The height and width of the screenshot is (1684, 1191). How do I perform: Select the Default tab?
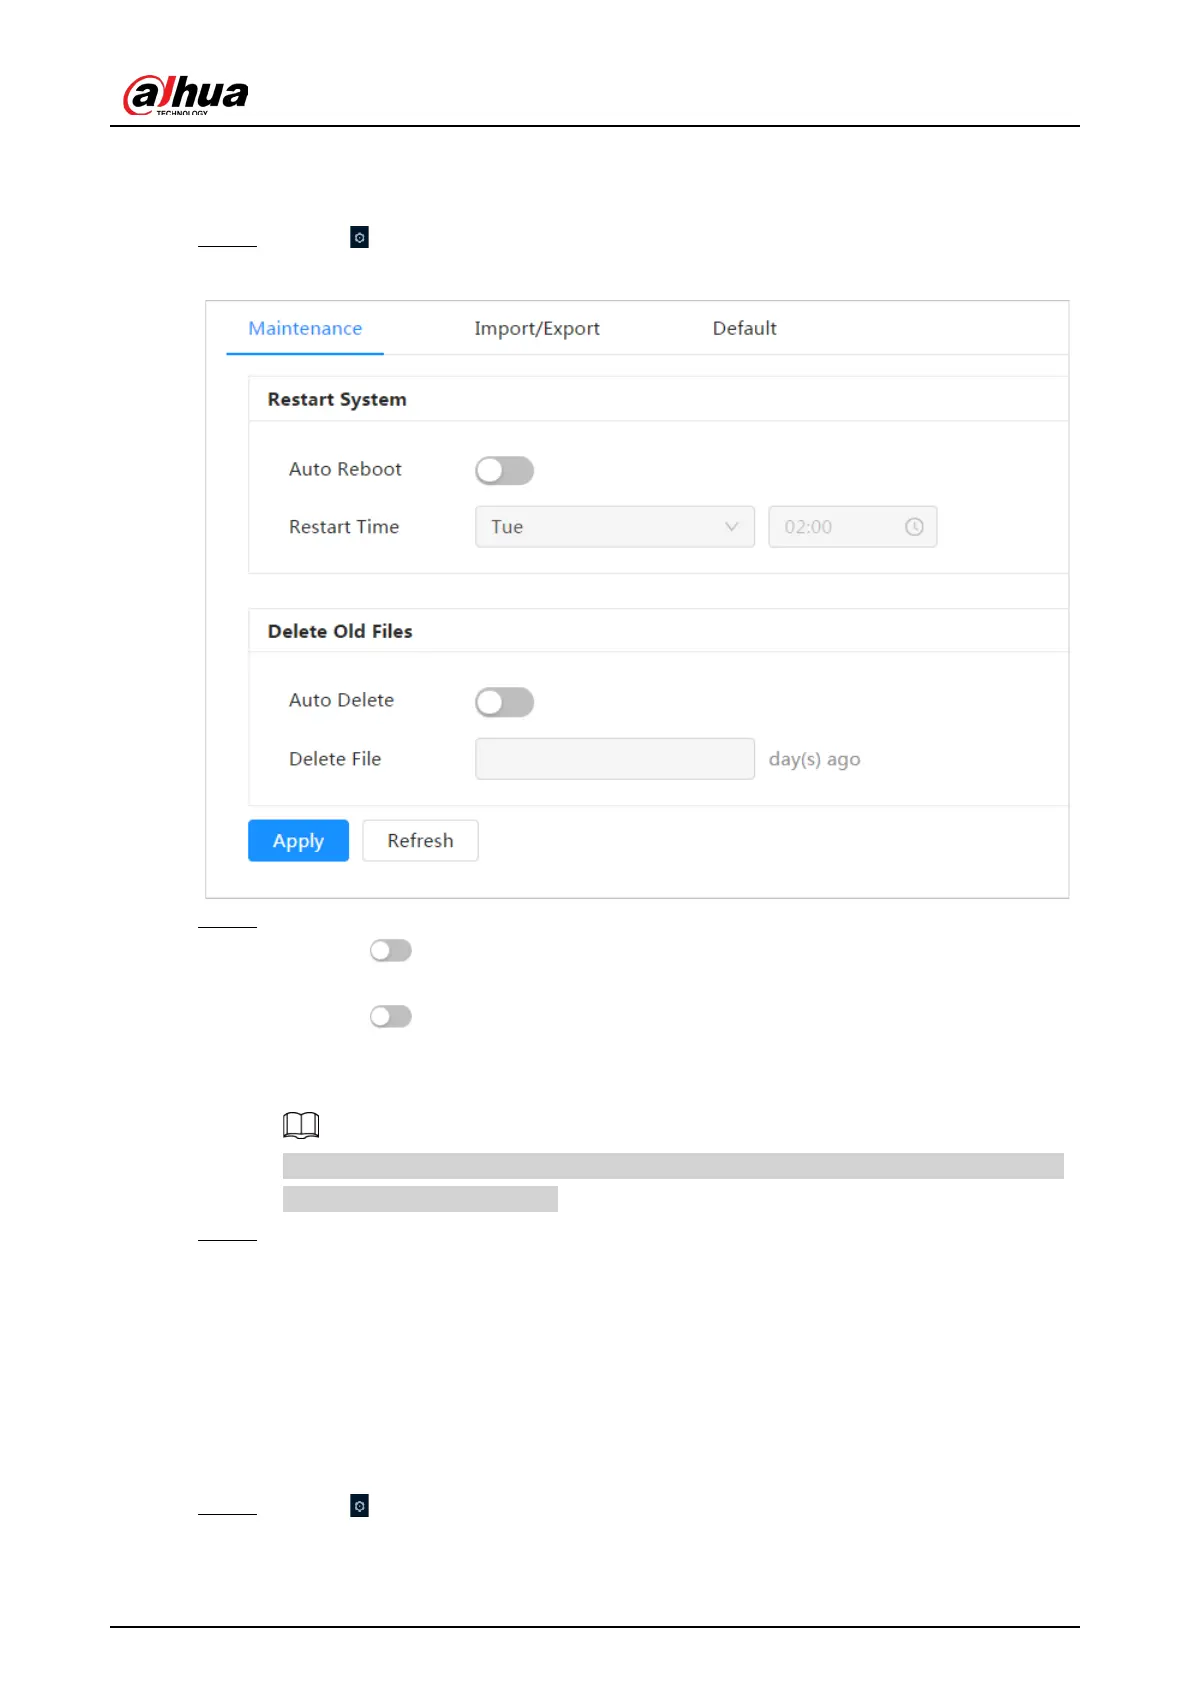(x=744, y=329)
